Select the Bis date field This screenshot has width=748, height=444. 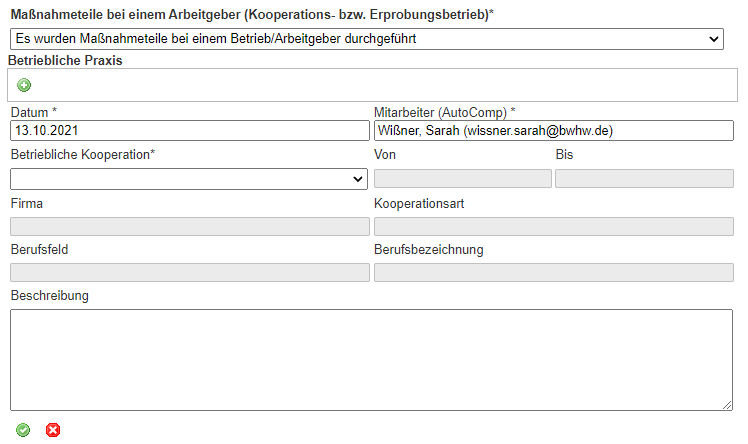coord(644,179)
